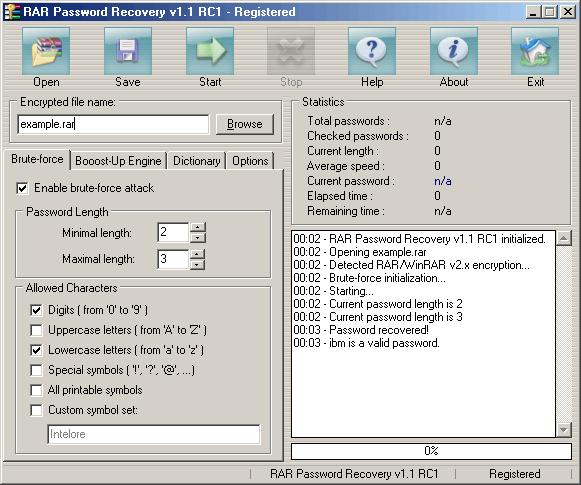Click the Minimal length value field
Screen dimensions: 581x485
coord(173,233)
